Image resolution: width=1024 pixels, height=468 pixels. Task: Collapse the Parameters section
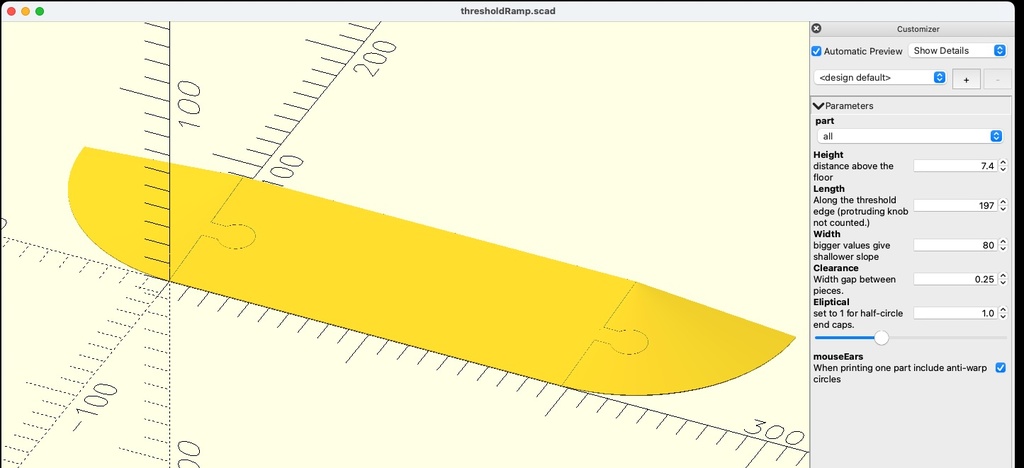tap(818, 106)
